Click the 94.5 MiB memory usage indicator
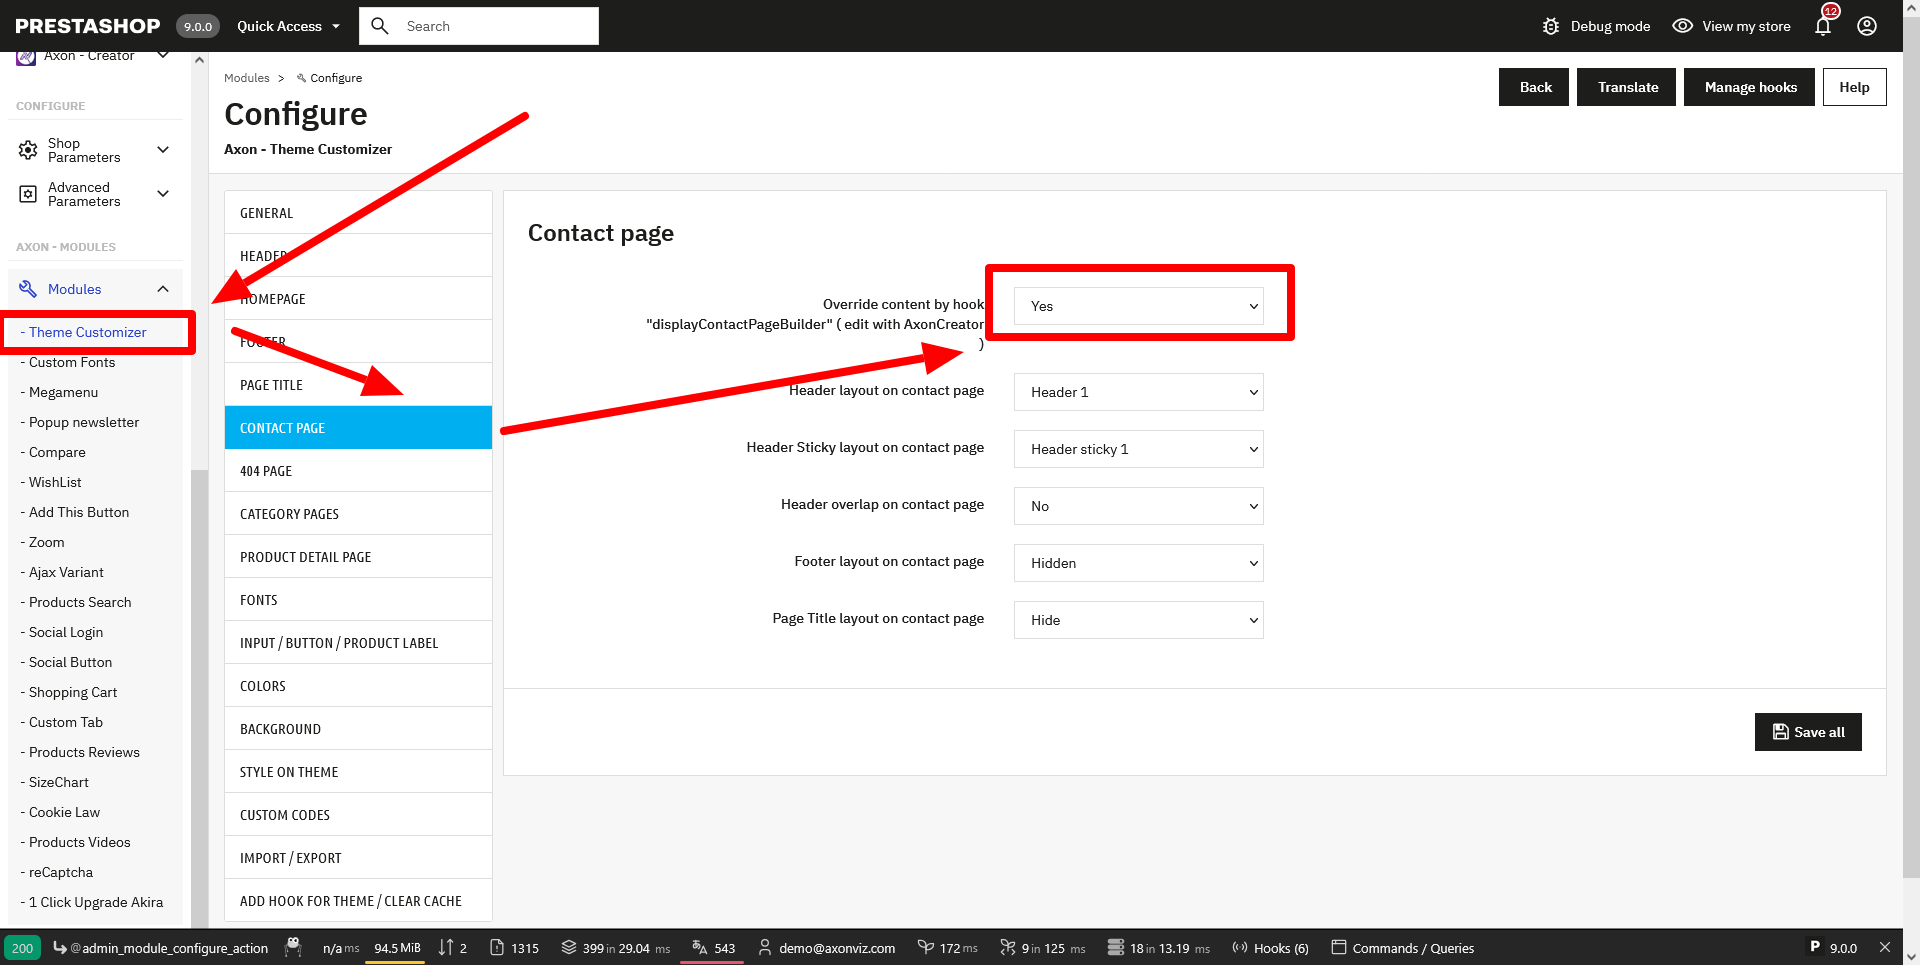 (397, 948)
